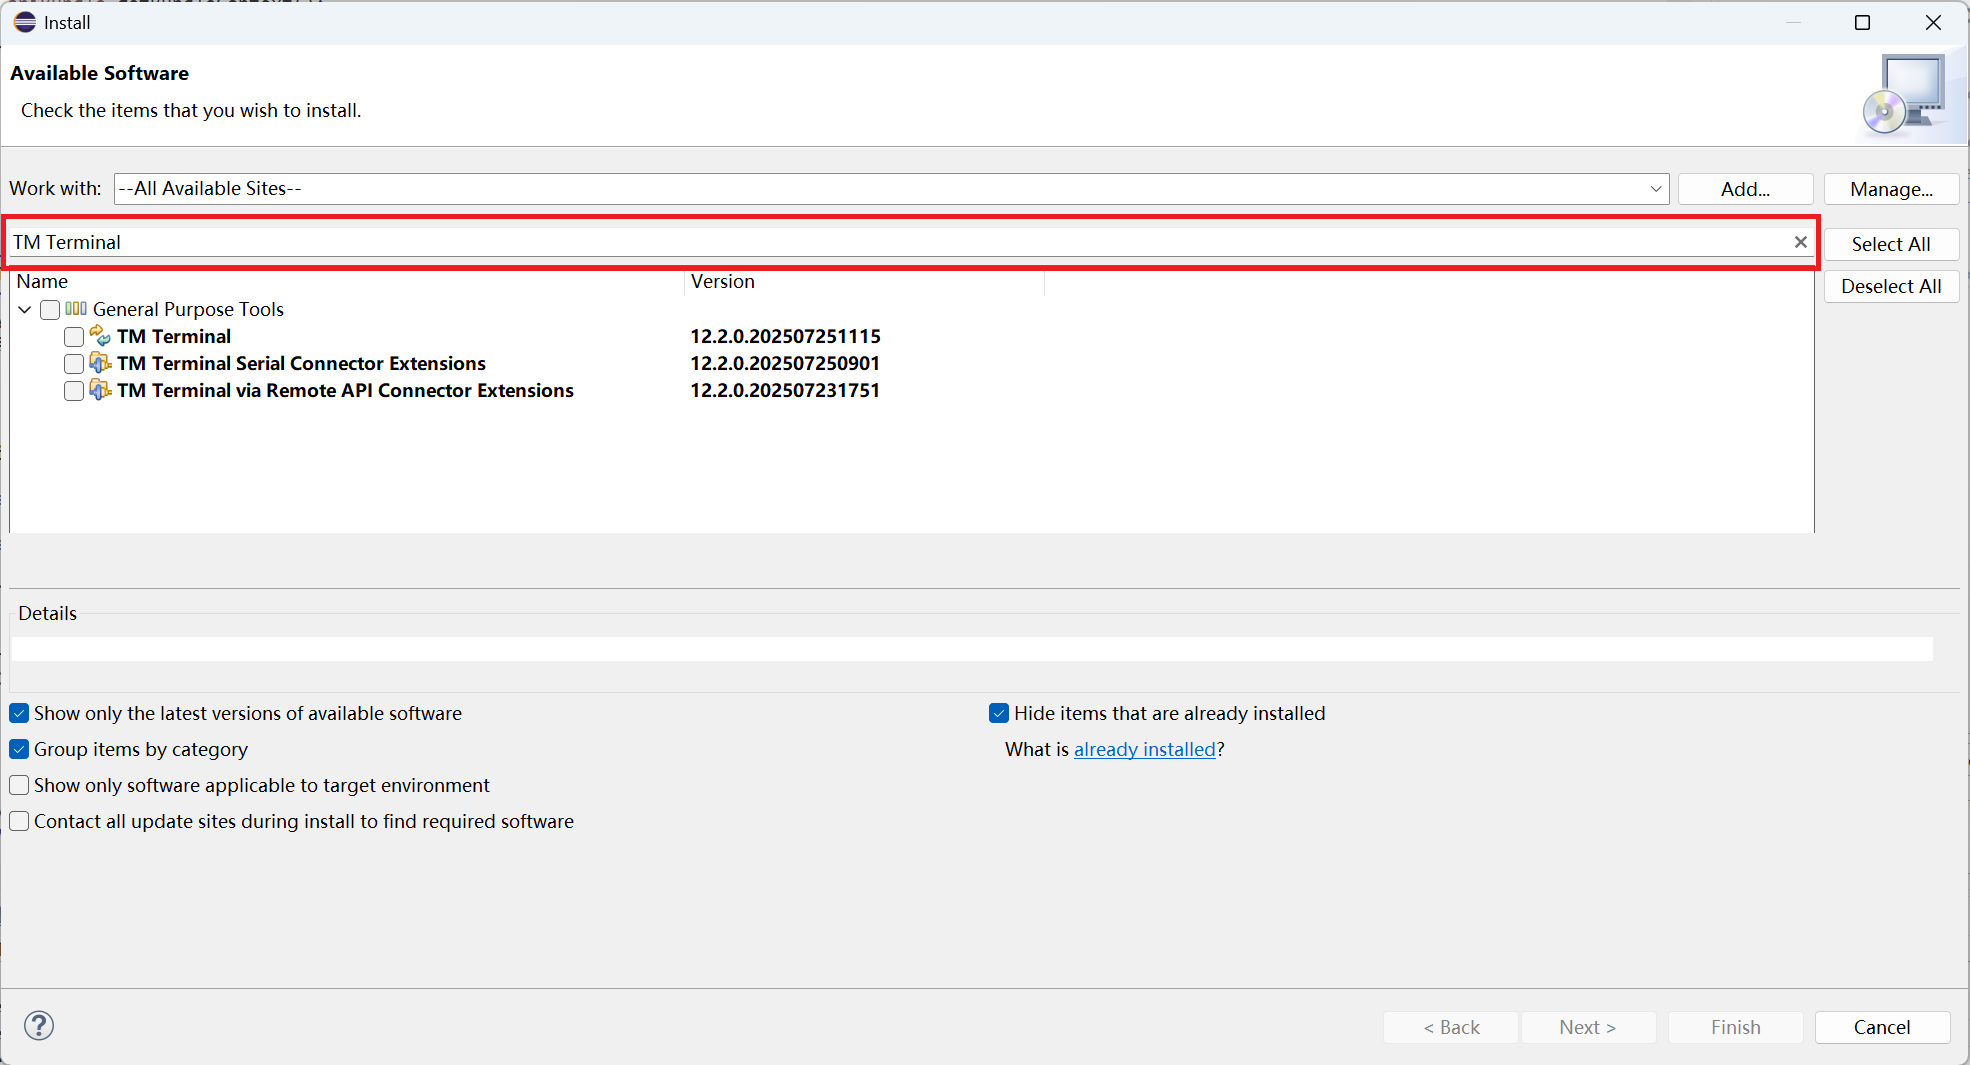
Task: Close the Install window
Action: click(x=1933, y=22)
